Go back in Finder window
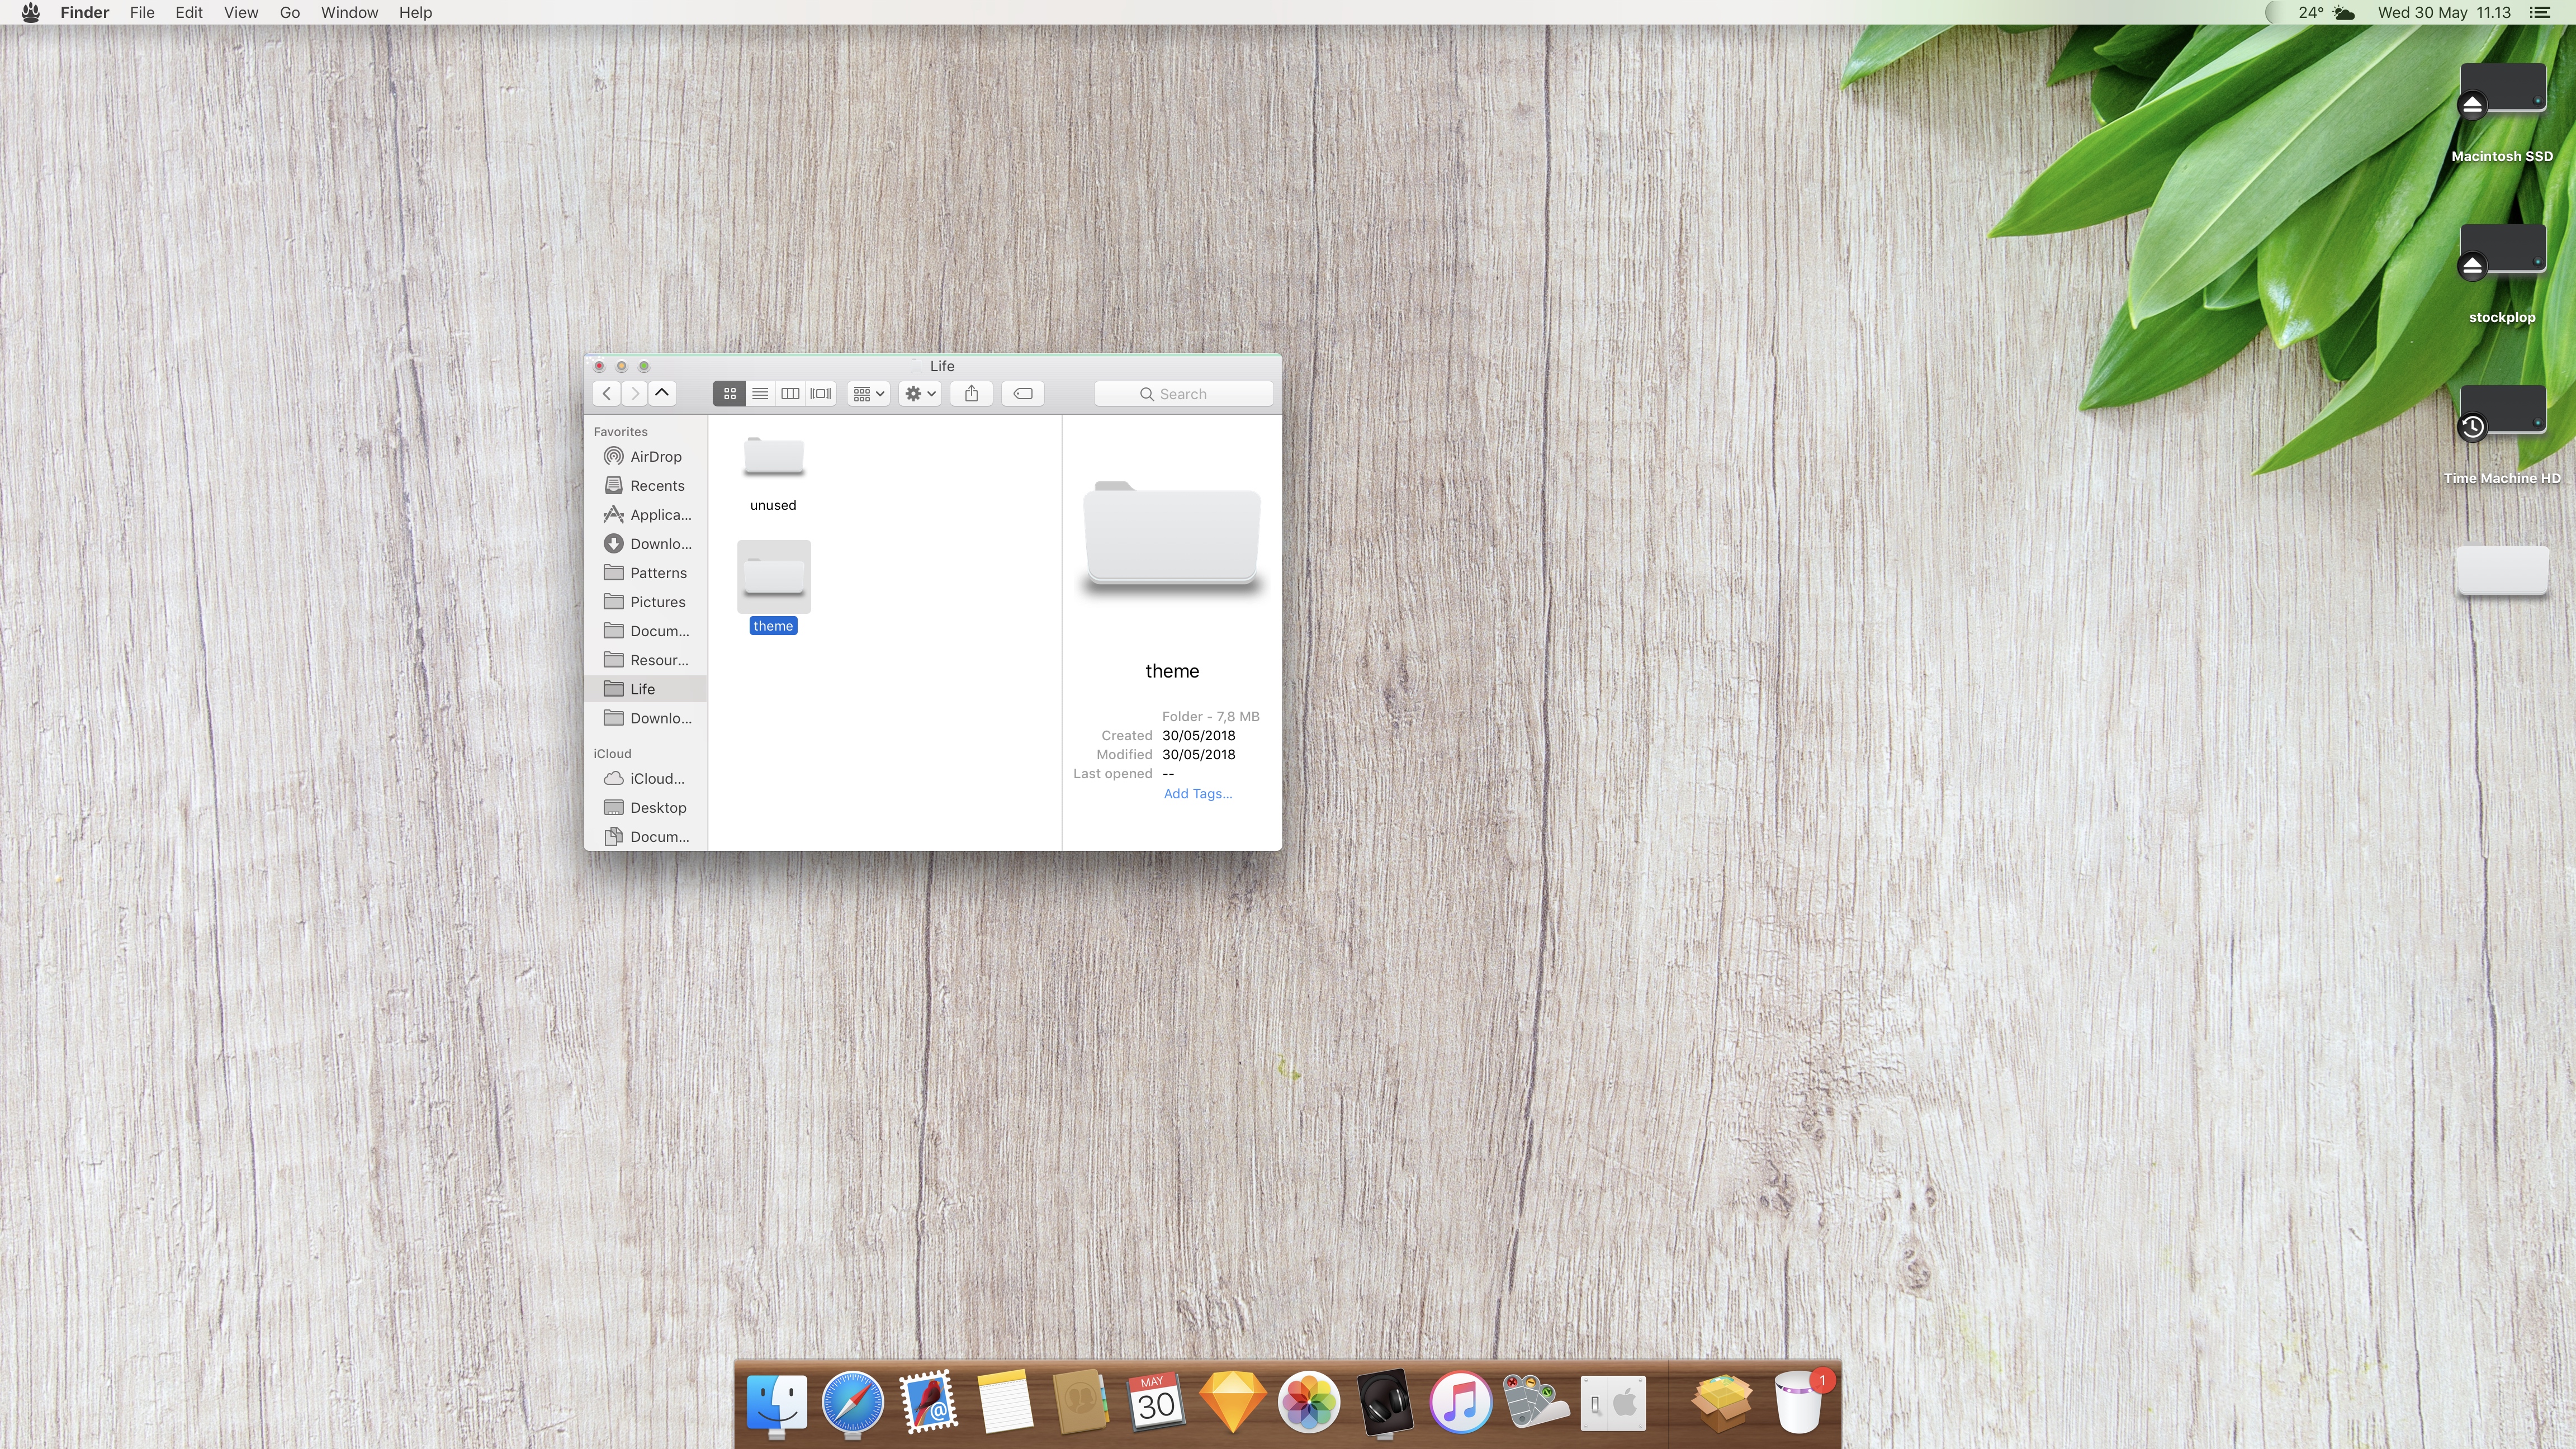Viewport: 2576px width, 1449px height. (x=606, y=394)
